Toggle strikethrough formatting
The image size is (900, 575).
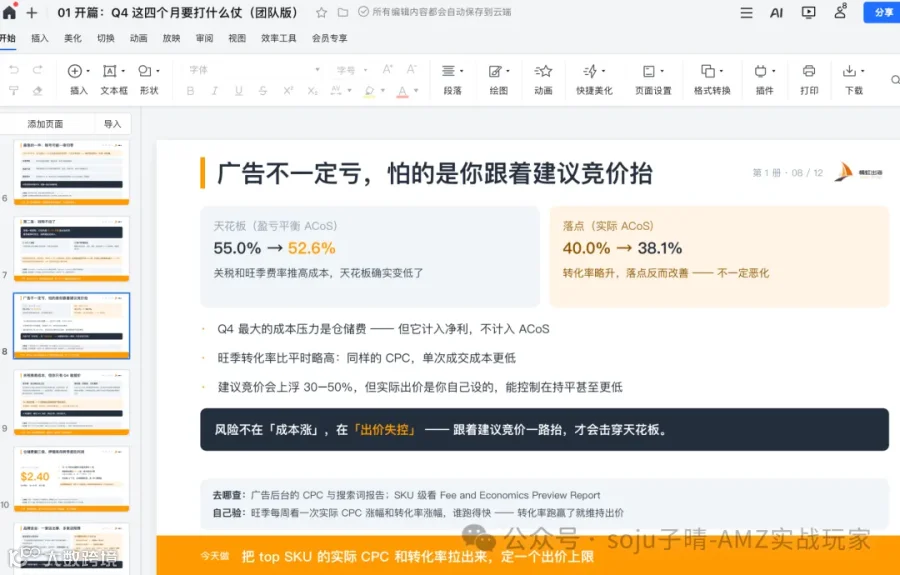[x=263, y=91]
